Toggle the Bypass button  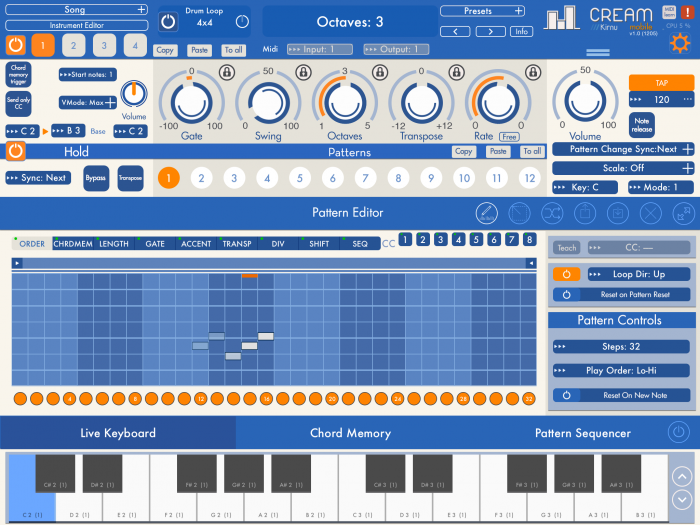(x=96, y=178)
